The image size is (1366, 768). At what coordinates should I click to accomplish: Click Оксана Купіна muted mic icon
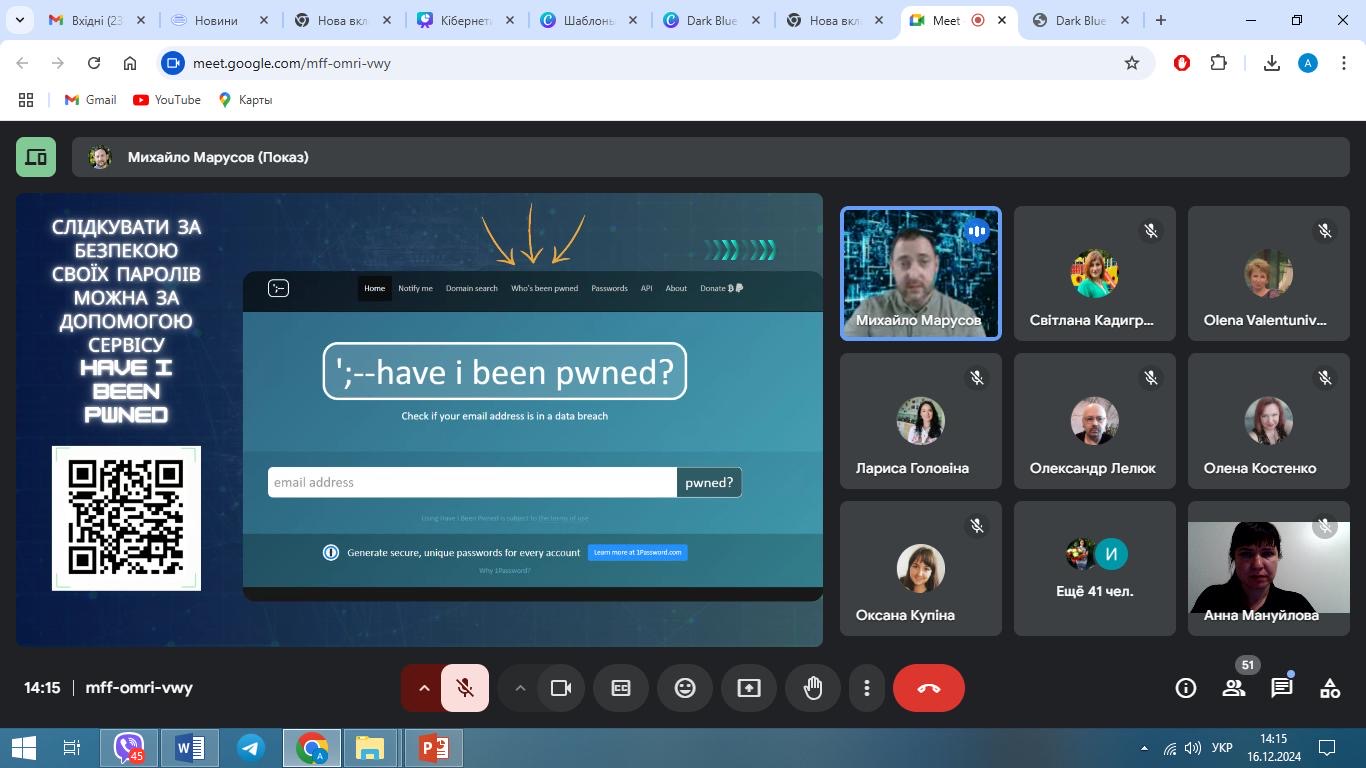[x=977, y=525]
